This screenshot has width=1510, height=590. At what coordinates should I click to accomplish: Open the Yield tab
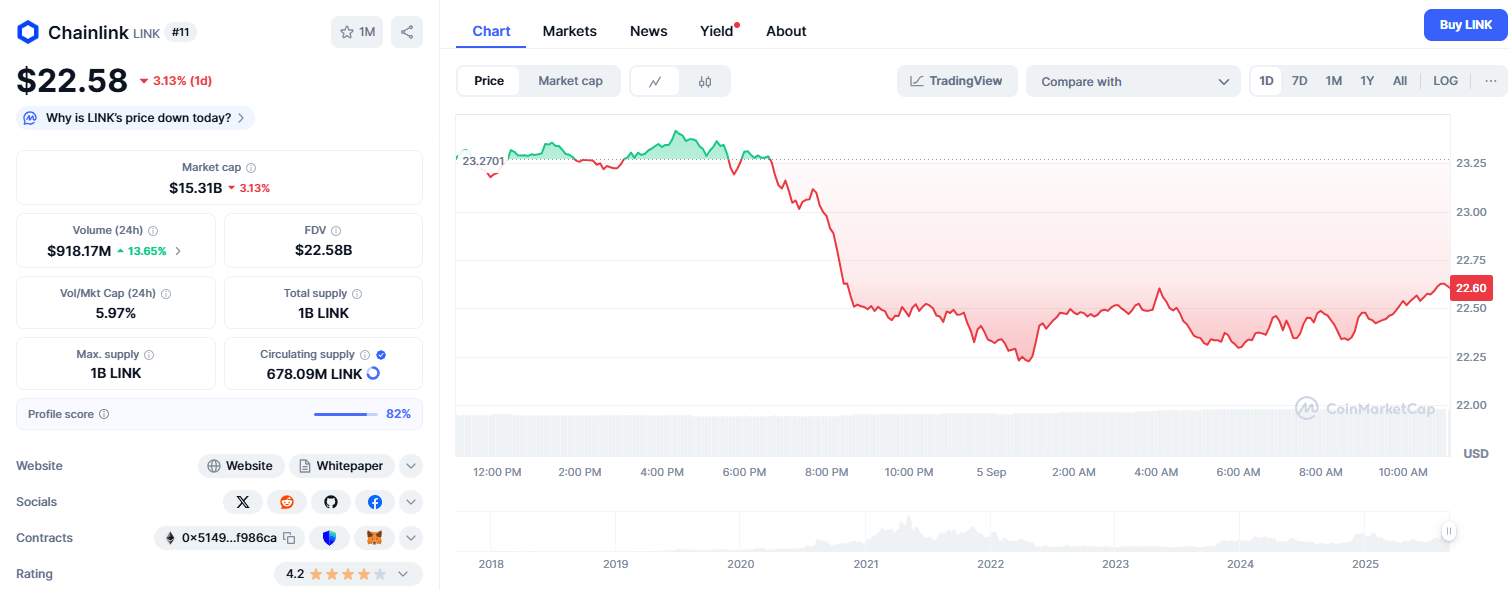[717, 31]
